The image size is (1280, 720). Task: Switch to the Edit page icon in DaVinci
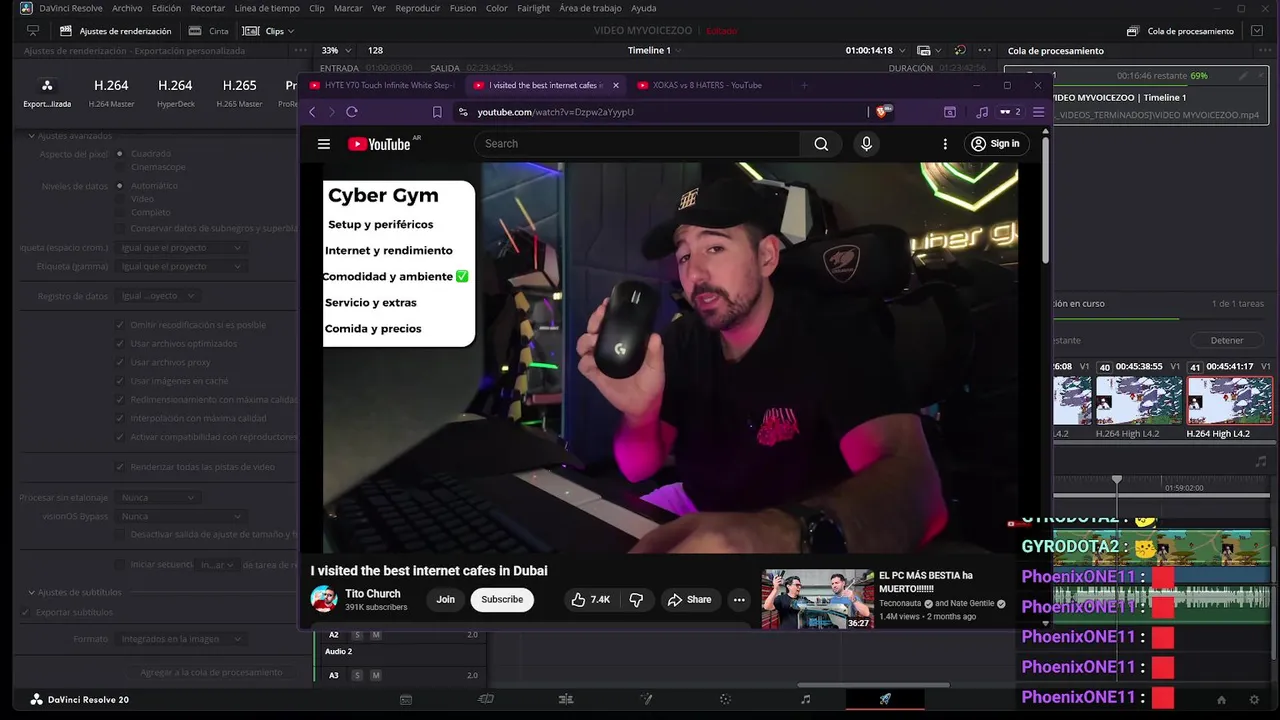tap(566, 699)
